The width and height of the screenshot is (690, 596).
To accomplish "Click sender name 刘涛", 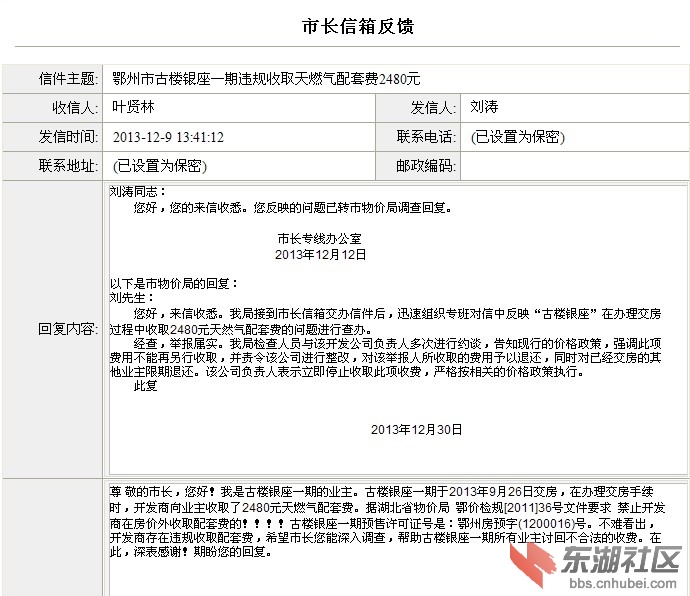I will coord(484,107).
